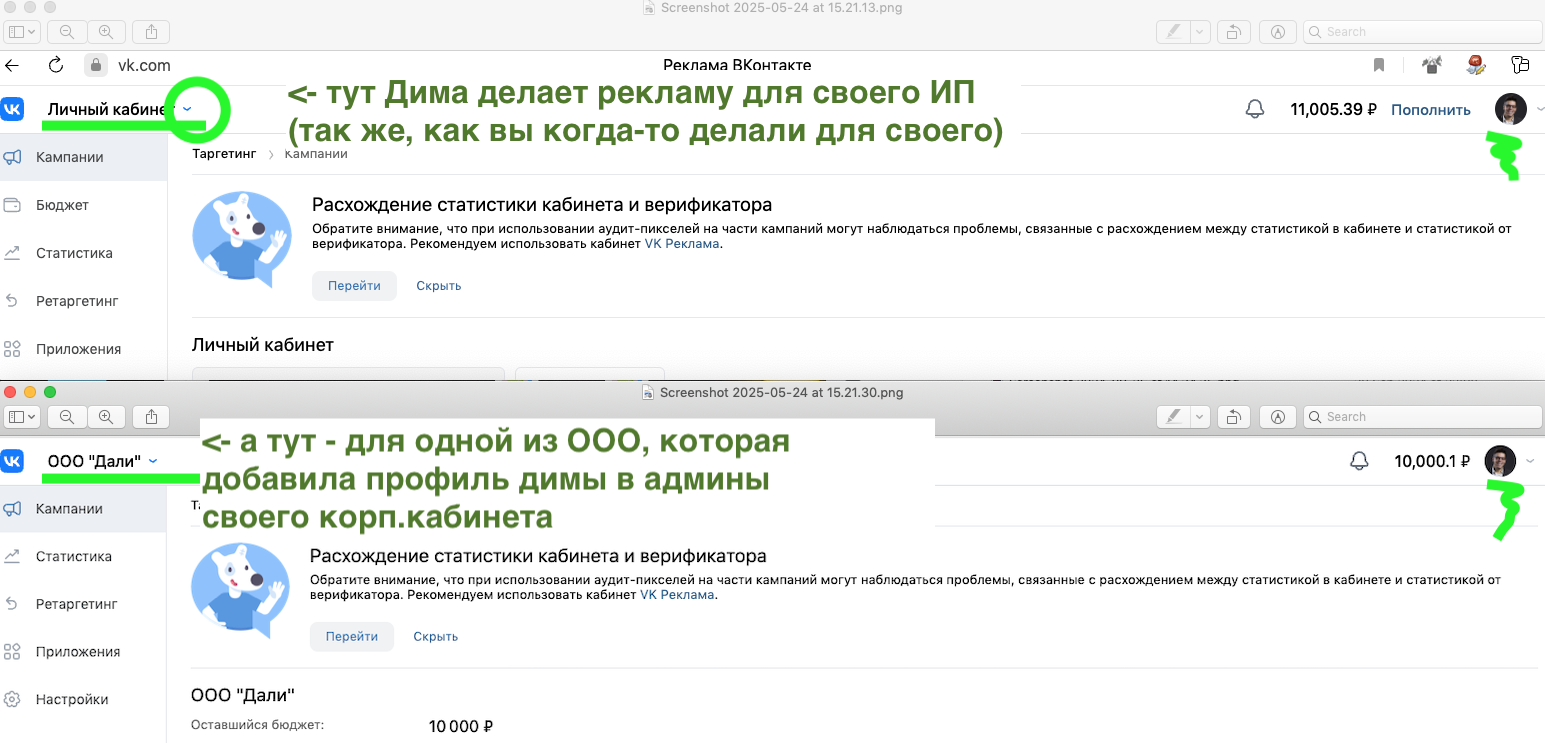The height and width of the screenshot is (743, 1545).
Task: Follow VK Реклама link in ООО "Дали" notice
Action: (677, 594)
